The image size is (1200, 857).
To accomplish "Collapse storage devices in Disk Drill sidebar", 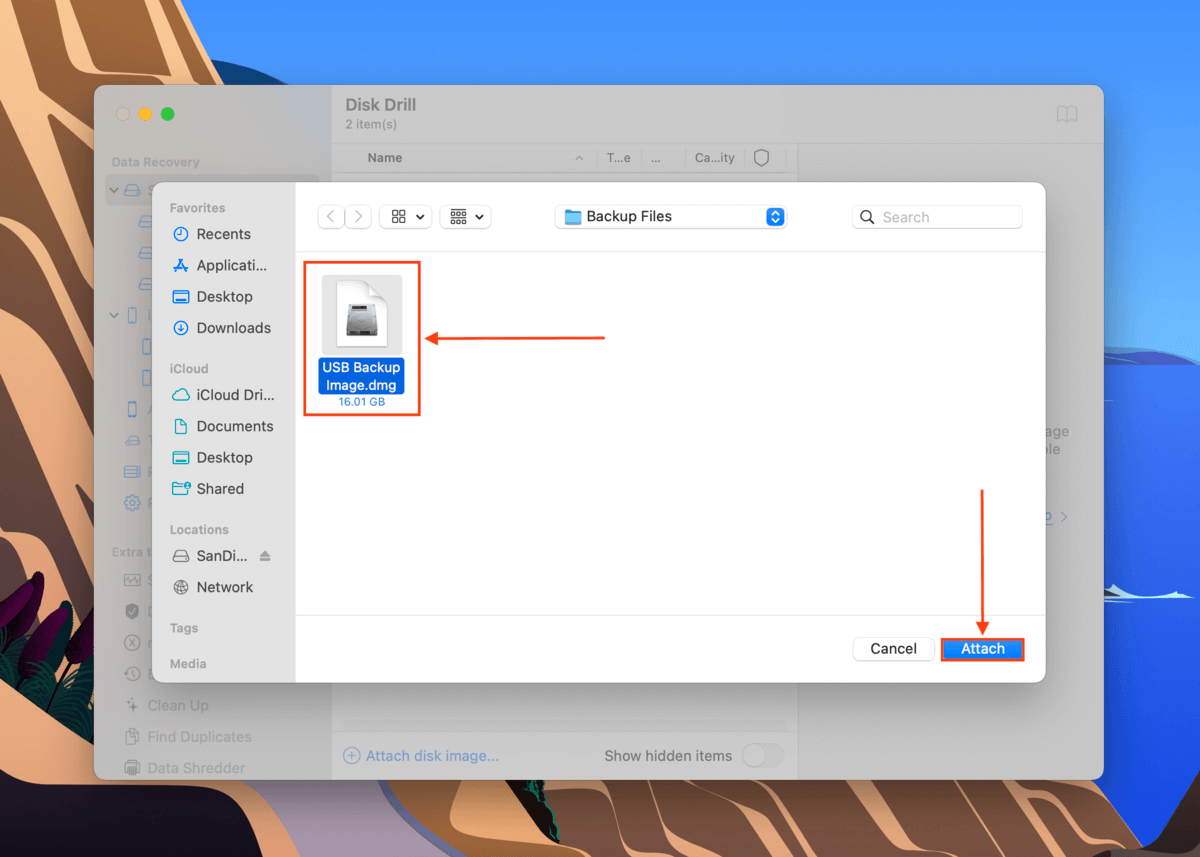I will click(114, 190).
